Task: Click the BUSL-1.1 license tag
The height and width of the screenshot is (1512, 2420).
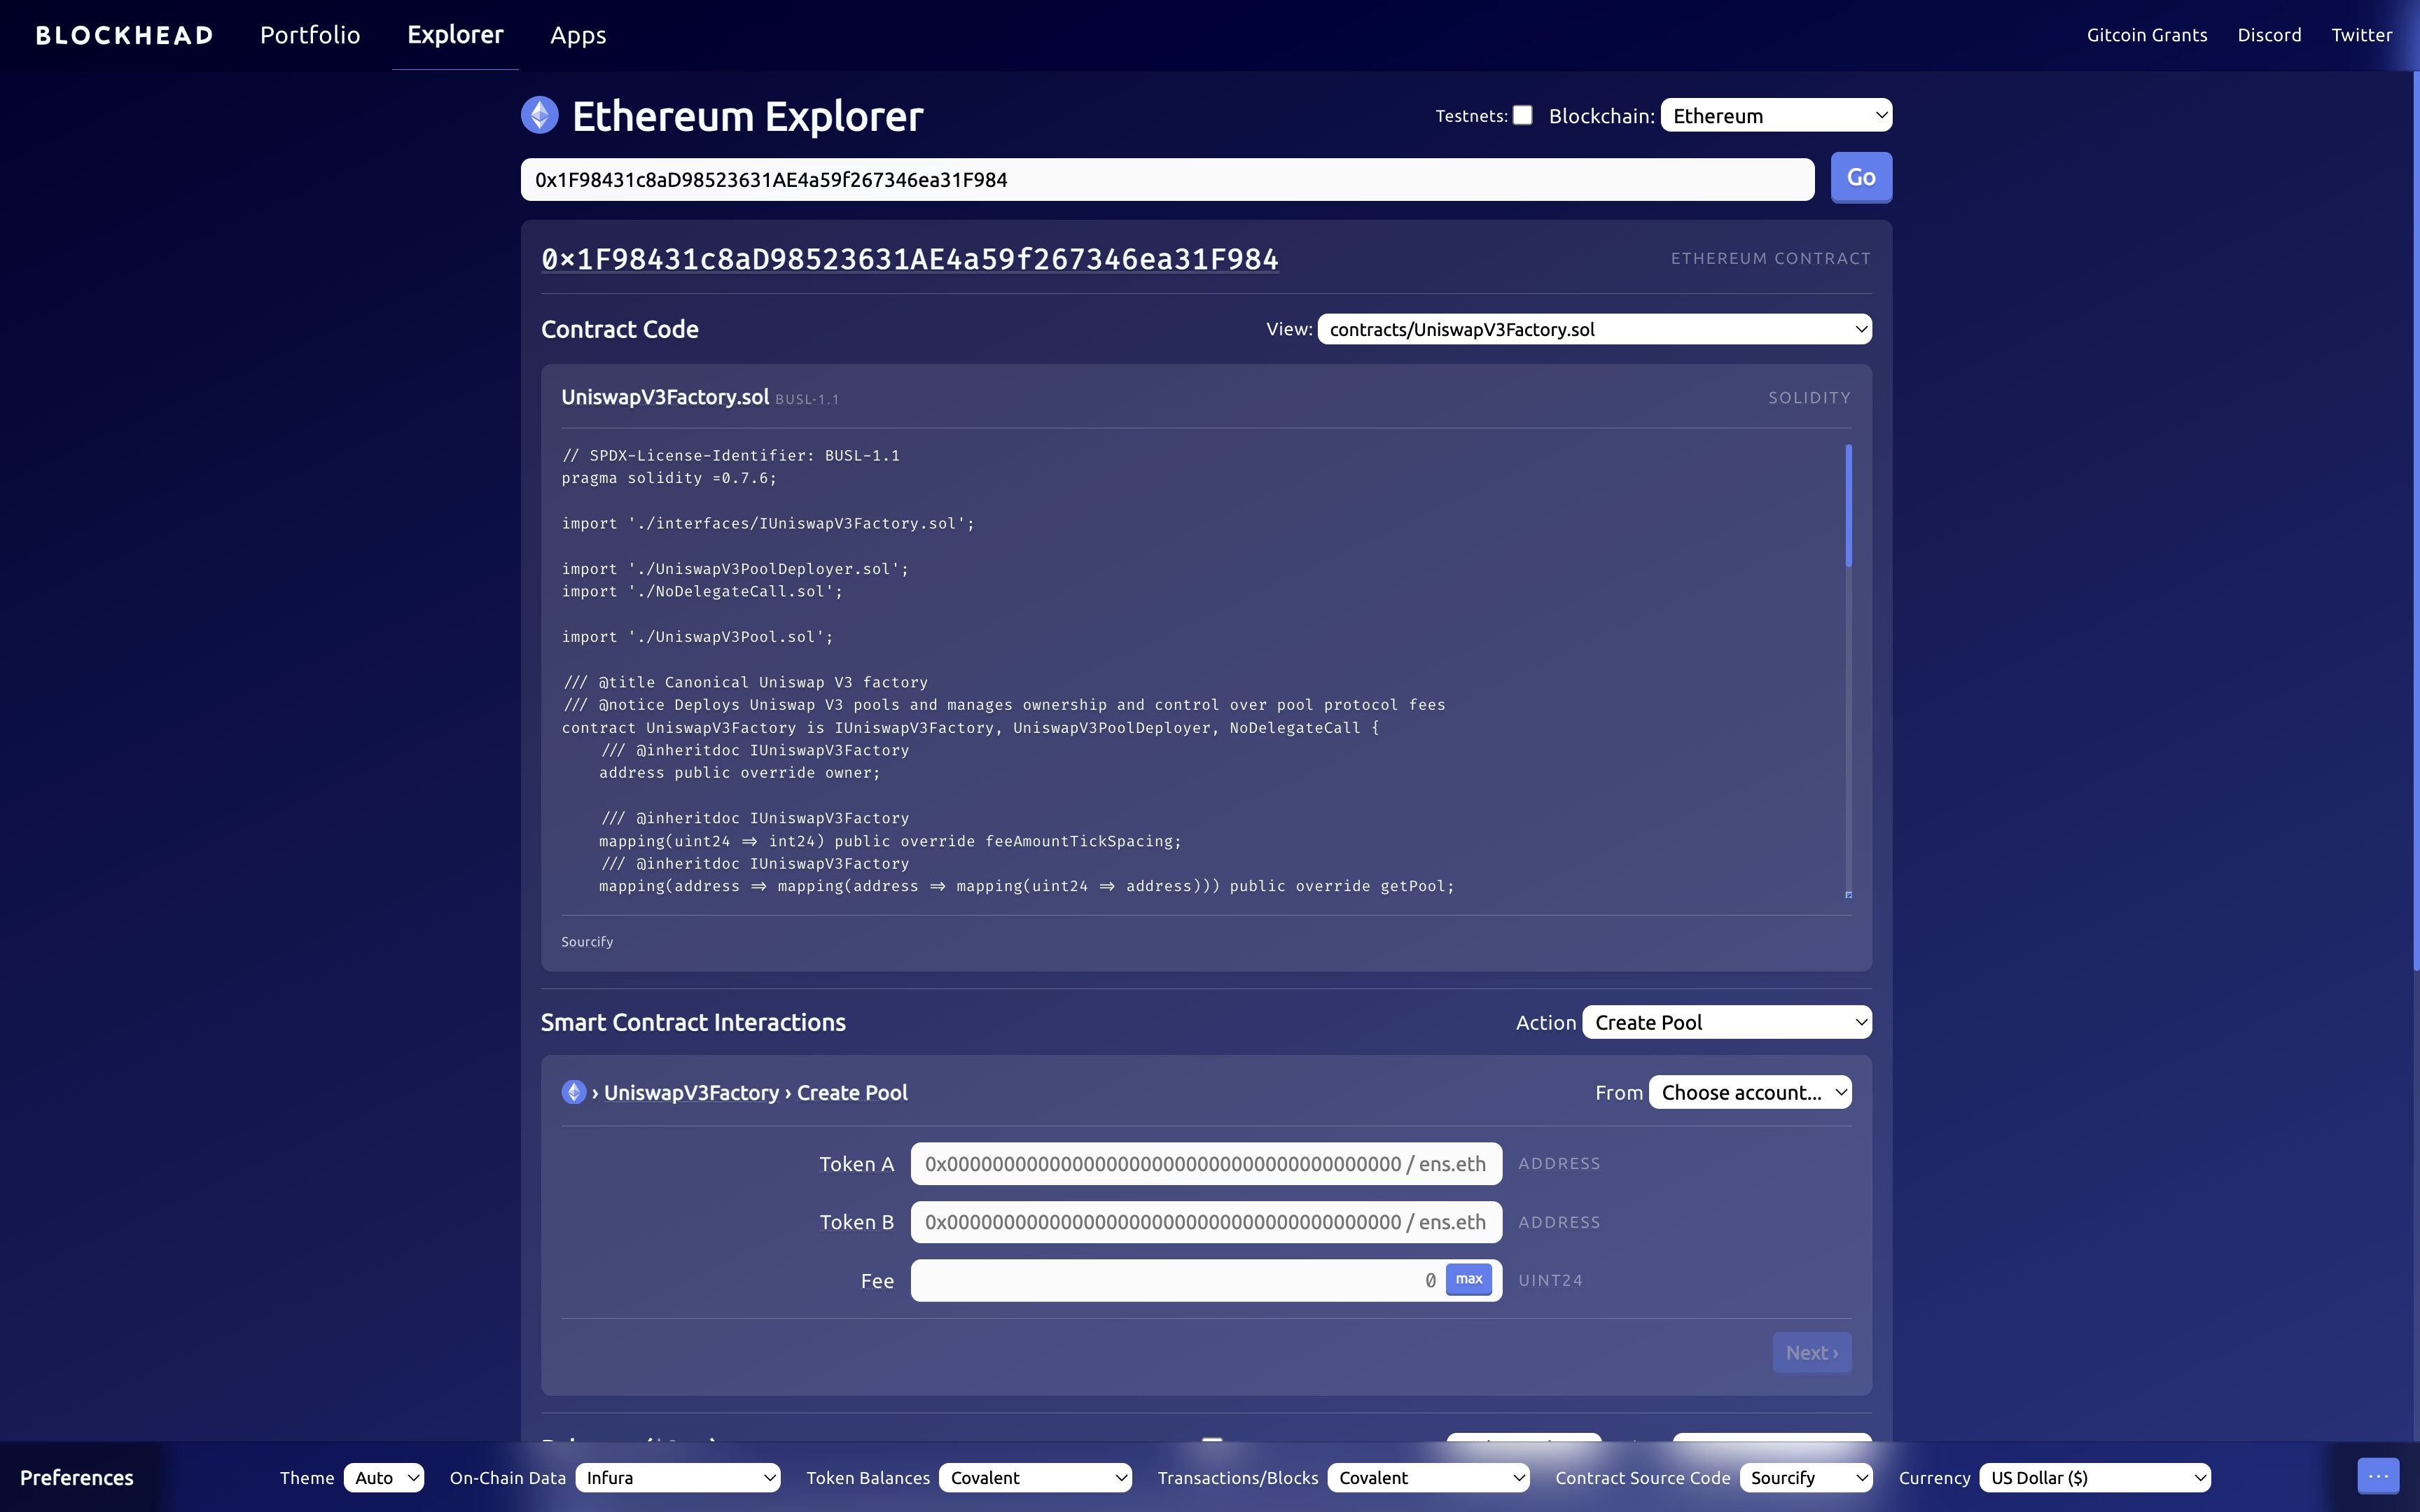Action: (x=807, y=399)
